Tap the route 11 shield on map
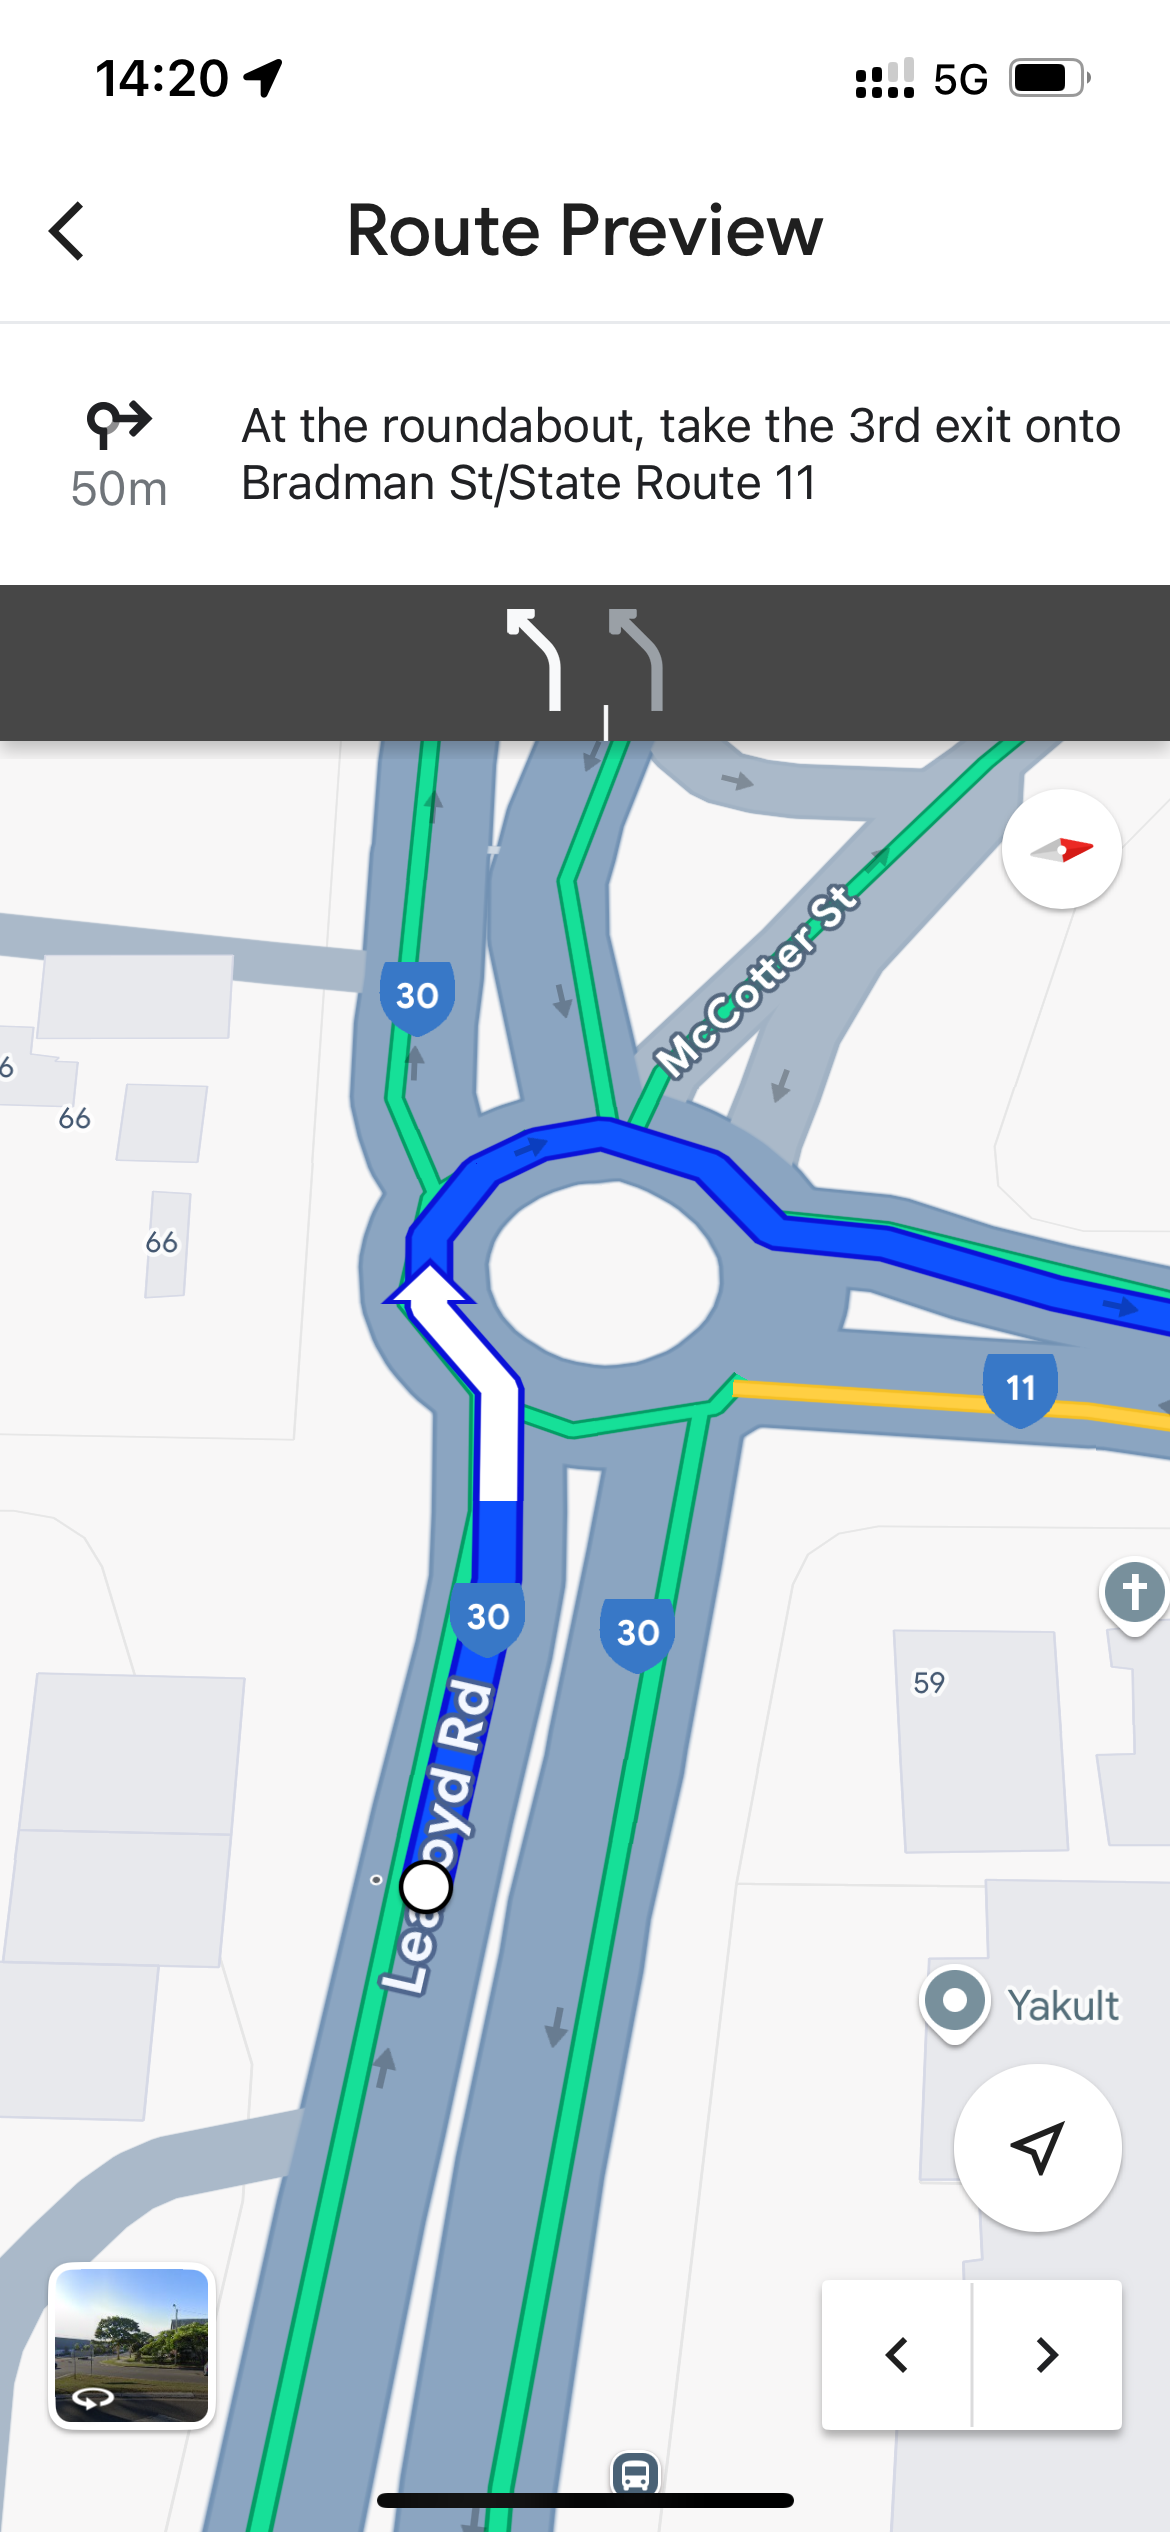The width and height of the screenshot is (1170, 2532). coord(1020,1388)
